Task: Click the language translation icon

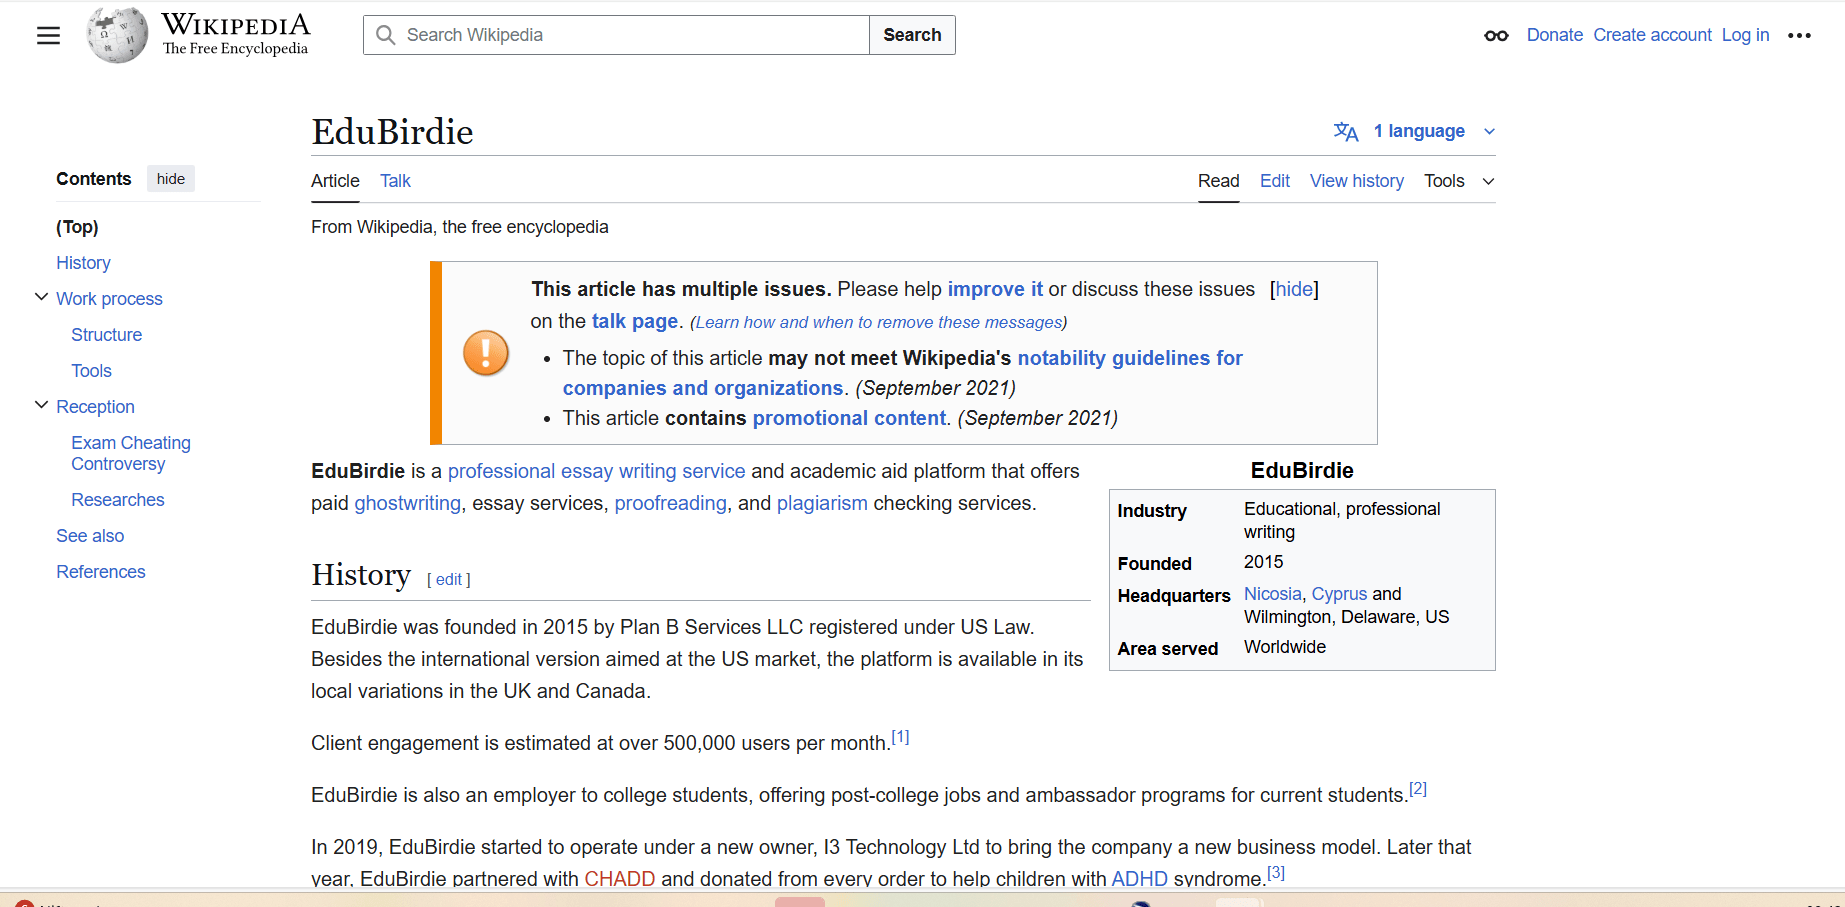Action: 1346,132
